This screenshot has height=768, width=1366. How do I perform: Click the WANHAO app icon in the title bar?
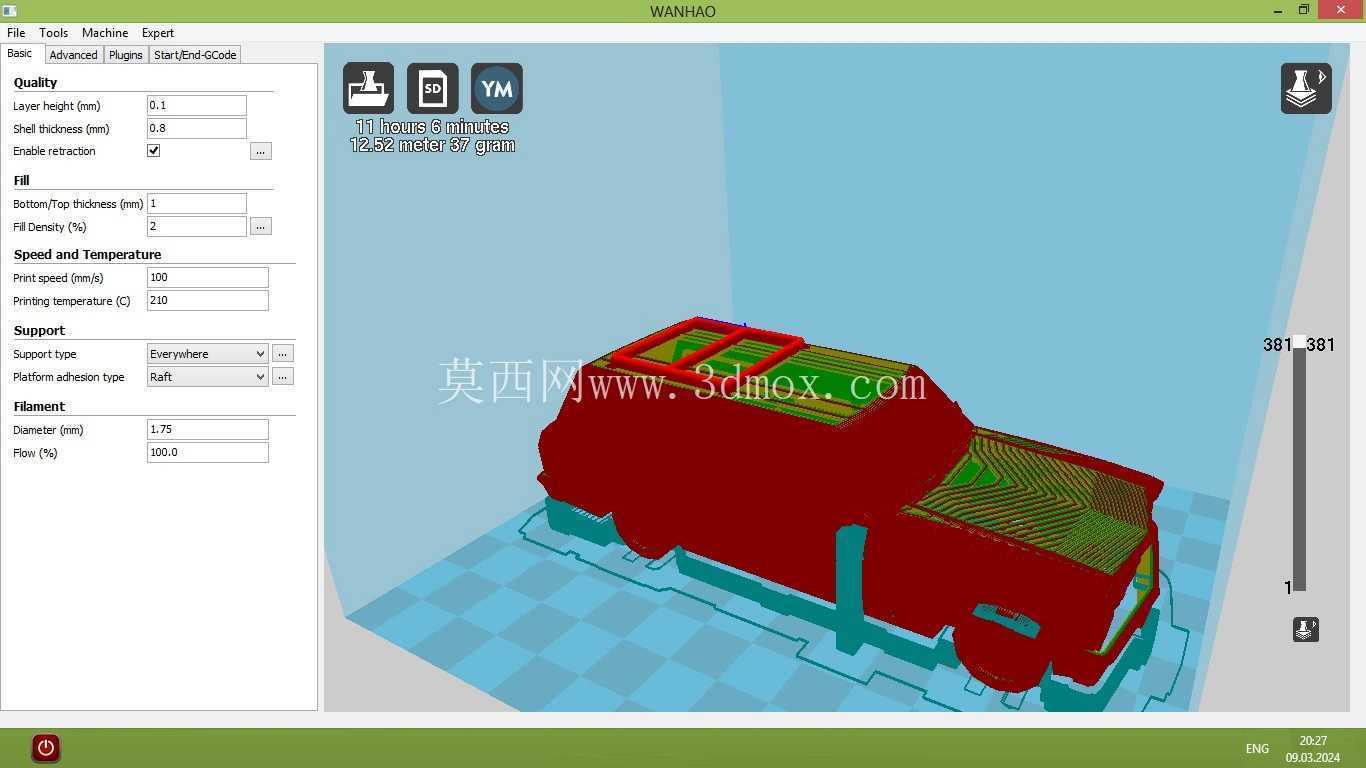tap(10, 11)
